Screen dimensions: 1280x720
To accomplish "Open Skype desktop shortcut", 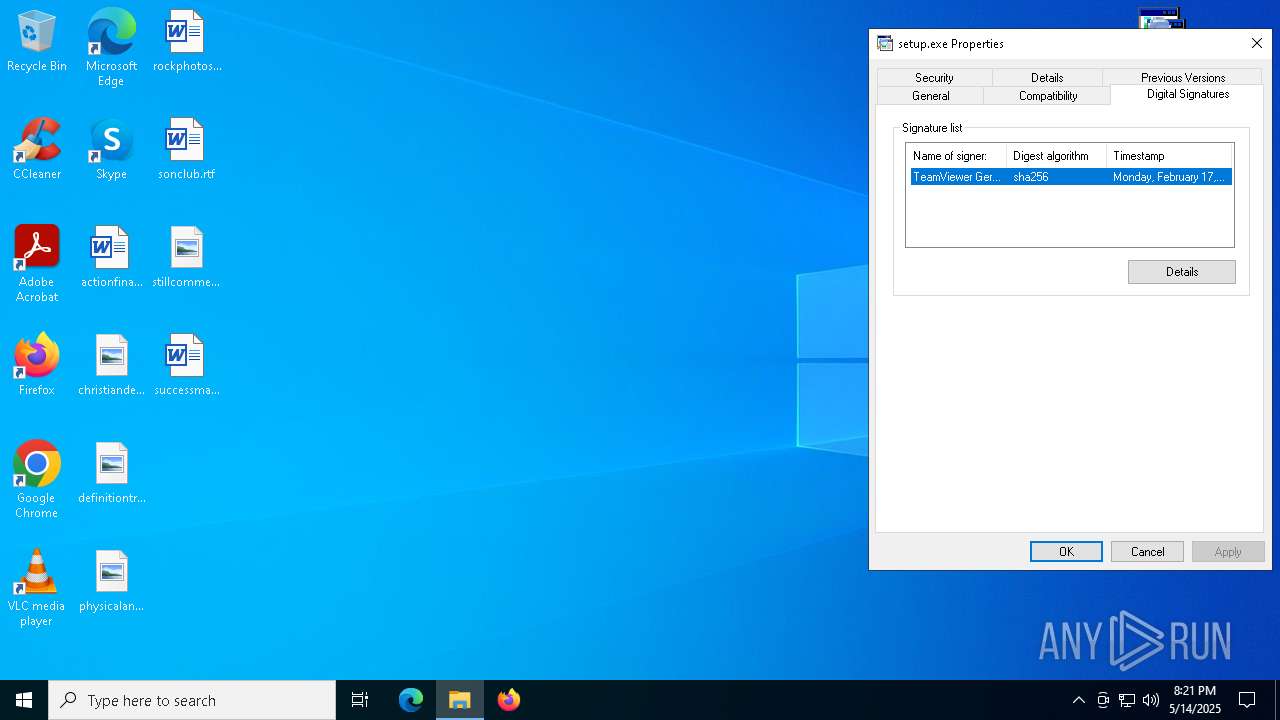I will 111,148.
